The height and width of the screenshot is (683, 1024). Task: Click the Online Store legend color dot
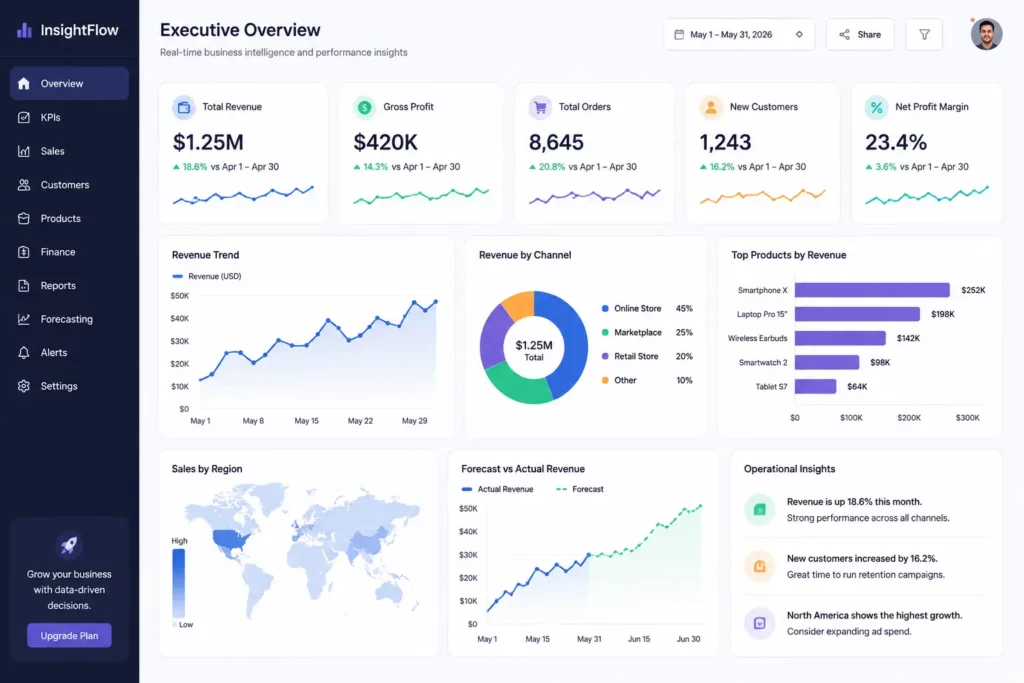(605, 308)
